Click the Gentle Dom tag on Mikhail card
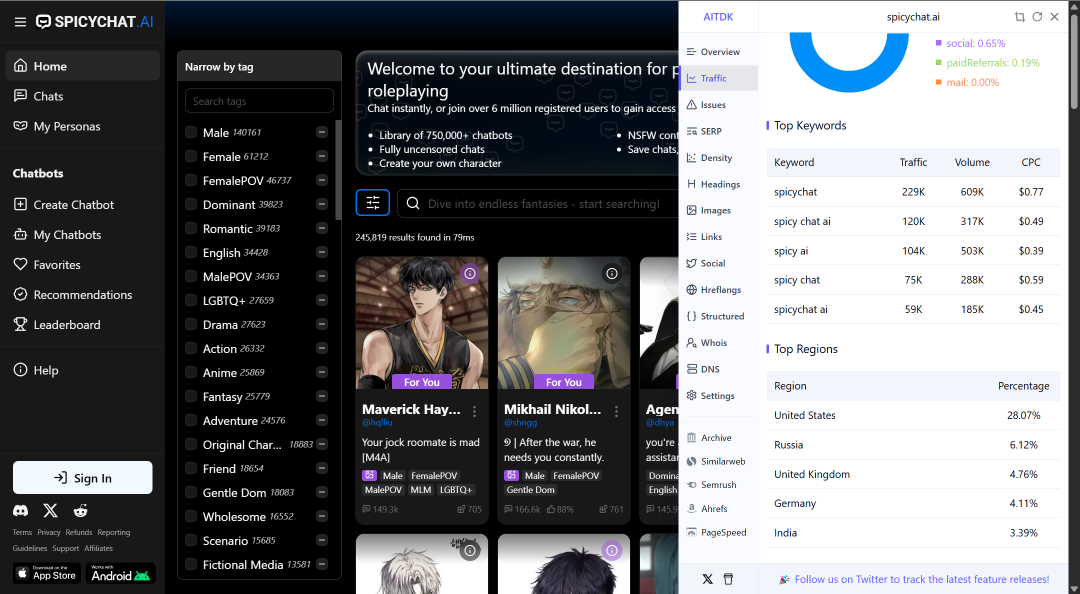Image resolution: width=1080 pixels, height=594 pixels. [x=530, y=490]
